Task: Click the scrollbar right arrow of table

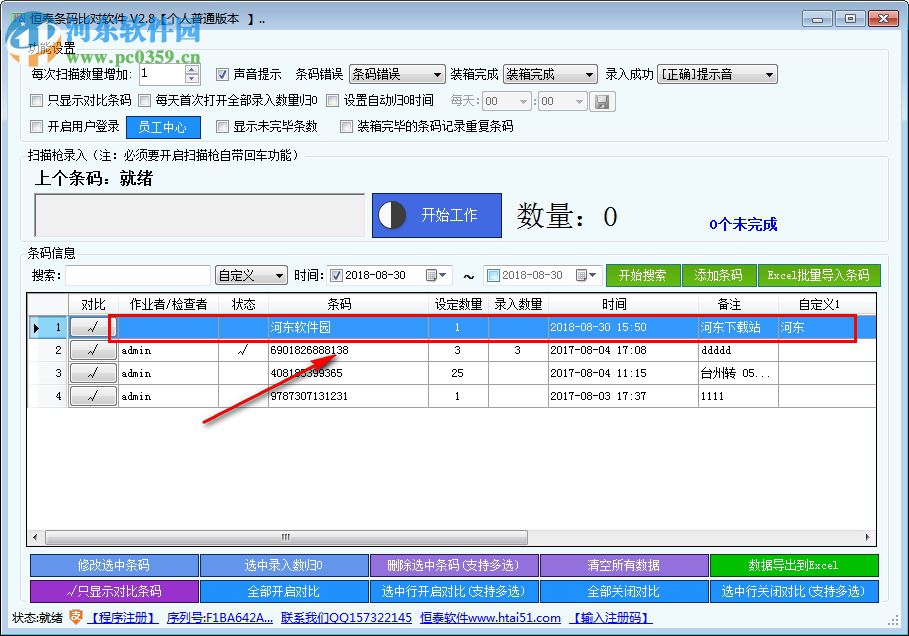Action: (867, 537)
